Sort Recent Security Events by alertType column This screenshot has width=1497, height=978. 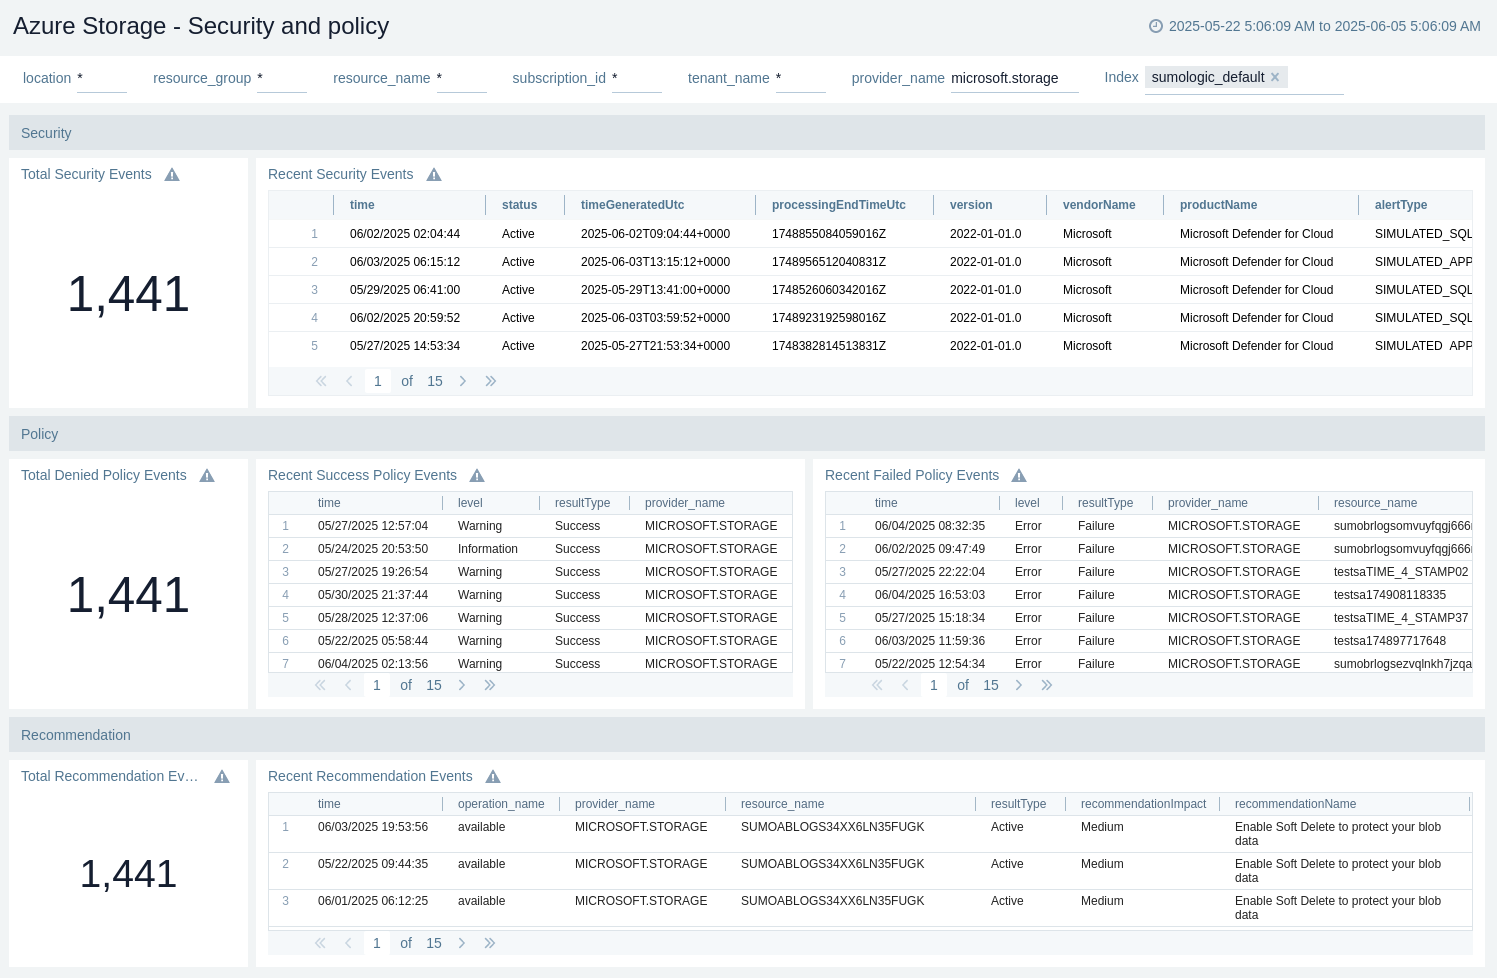(x=1401, y=205)
